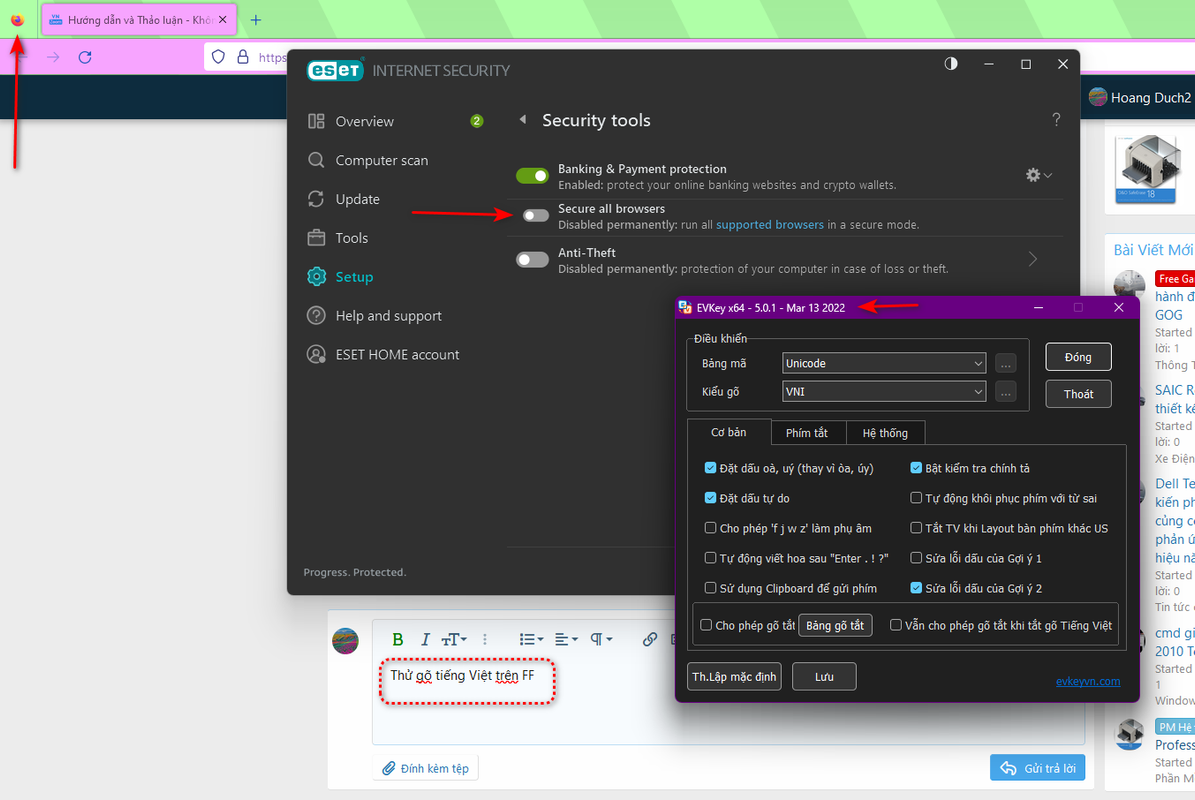Open the text alignment dropdown in editor
The width and height of the screenshot is (1195, 800).
point(566,639)
